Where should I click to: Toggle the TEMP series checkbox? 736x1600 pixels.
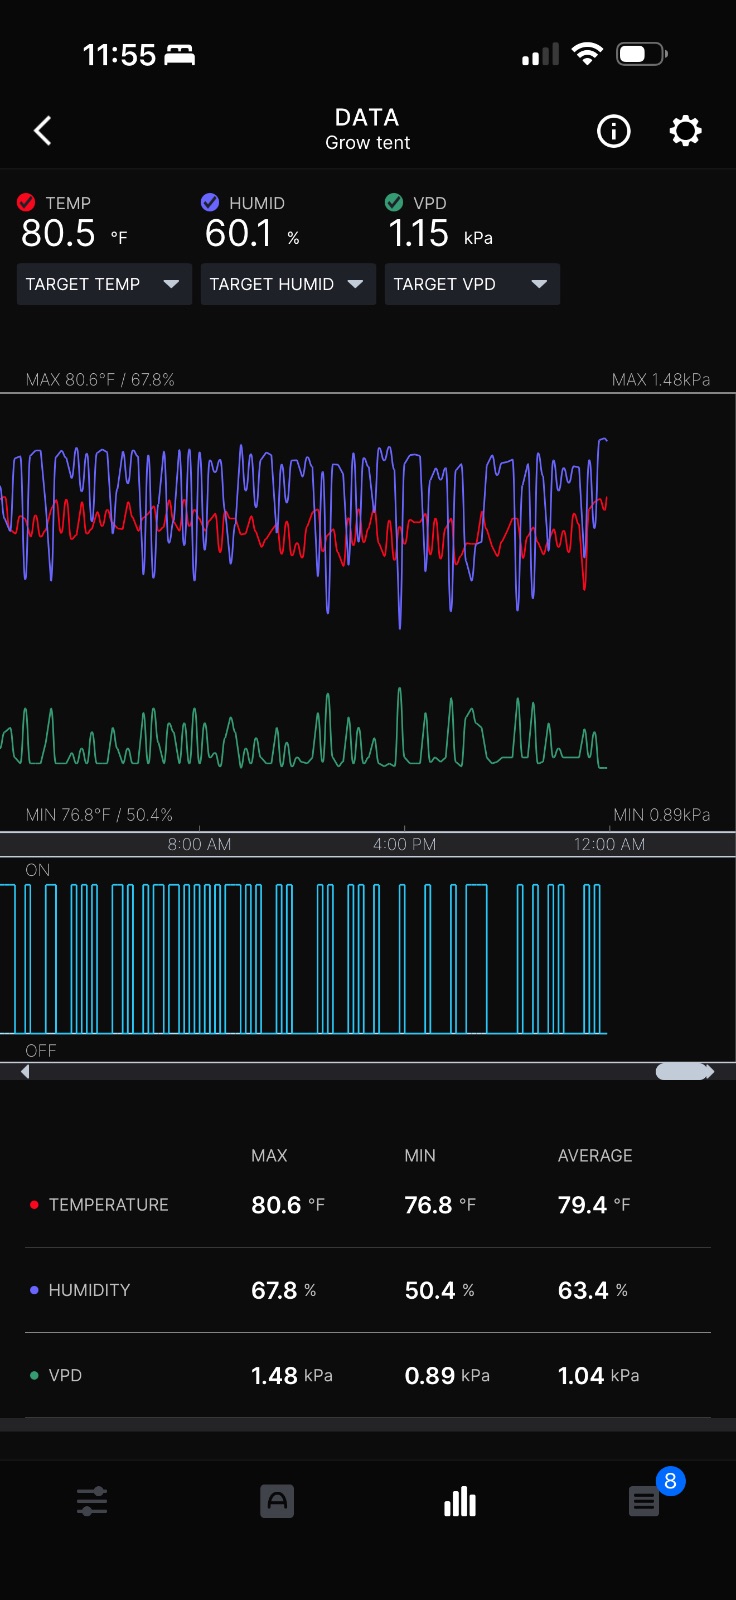click(x=27, y=202)
